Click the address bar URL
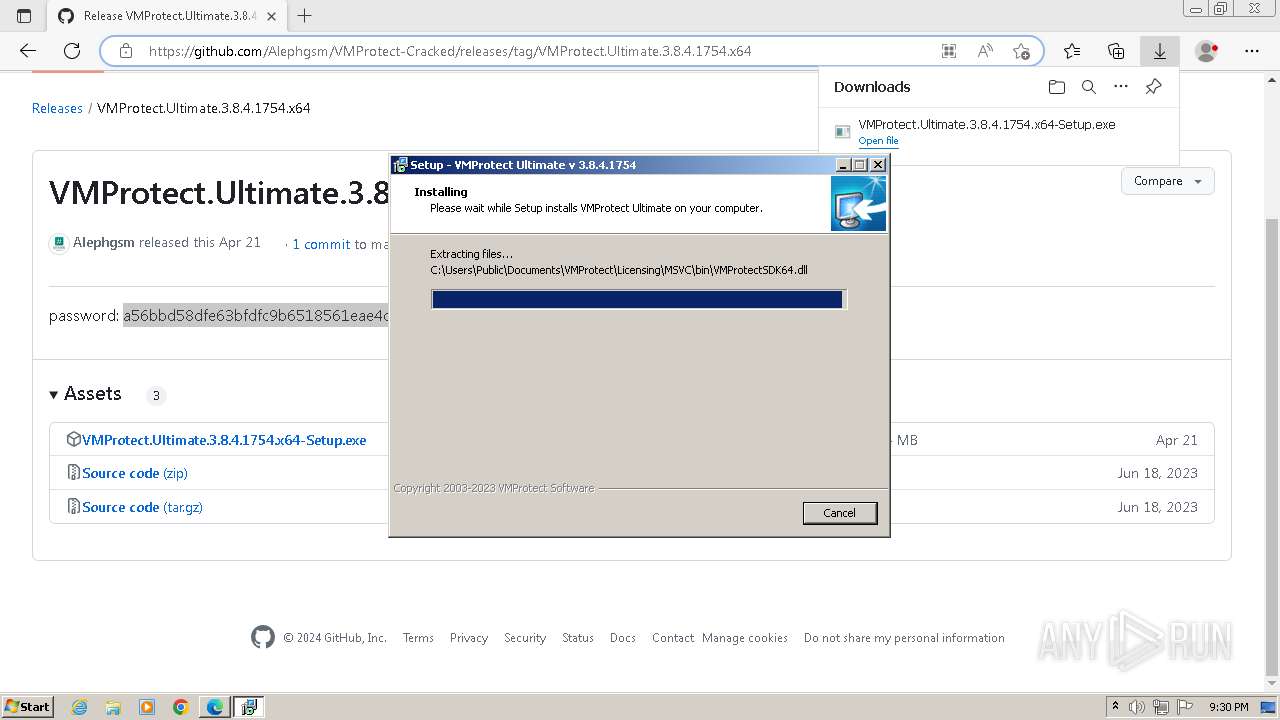 coord(450,51)
